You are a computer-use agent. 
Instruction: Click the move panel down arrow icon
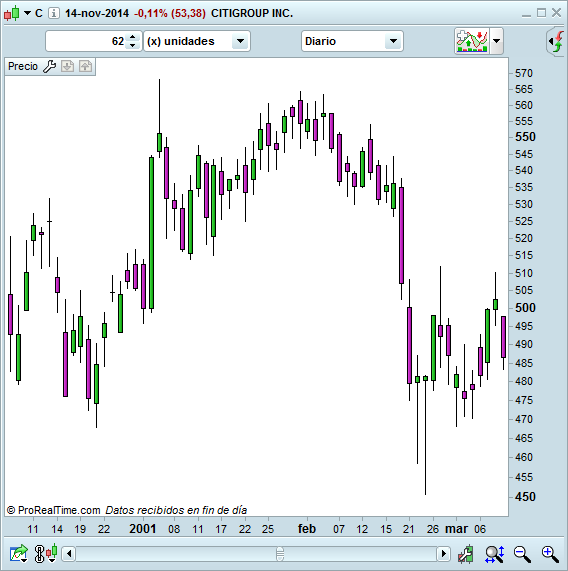tap(67, 66)
